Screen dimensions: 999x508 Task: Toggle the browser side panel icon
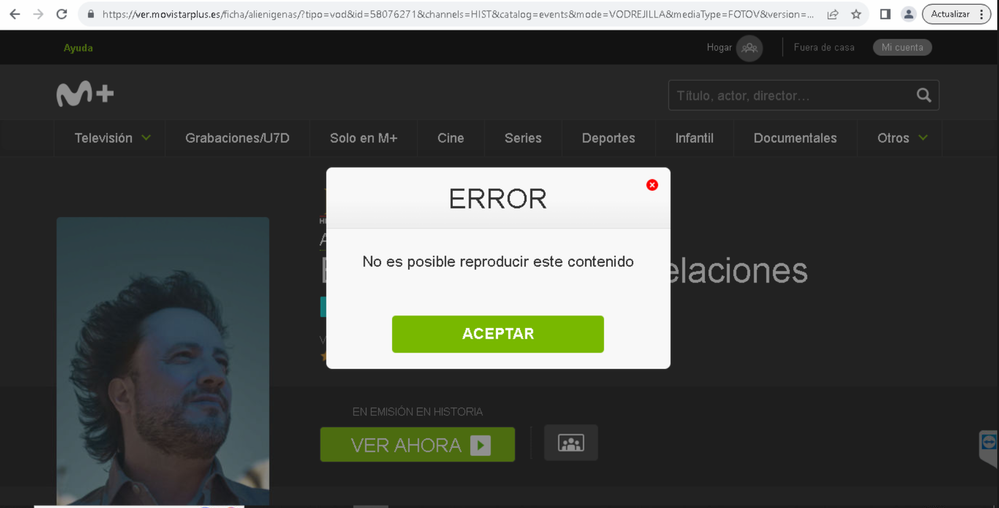pyautogui.click(x=885, y=14)
